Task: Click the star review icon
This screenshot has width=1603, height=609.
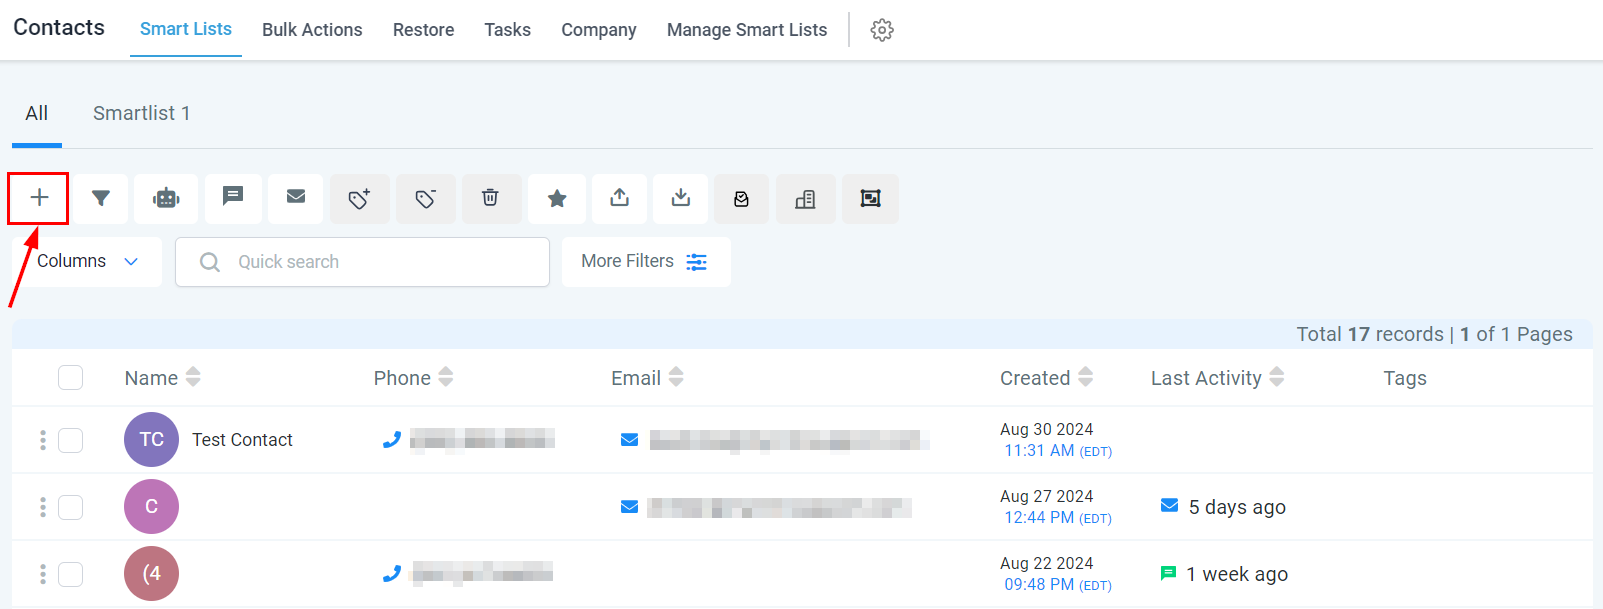Action: 557,198
